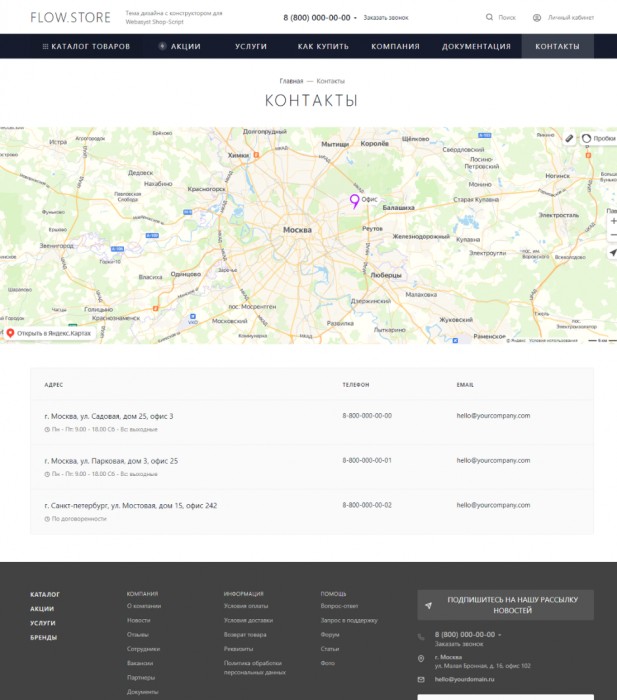Click the purple Офис map marker
The image size is (617, 700).
click(354, 201)
